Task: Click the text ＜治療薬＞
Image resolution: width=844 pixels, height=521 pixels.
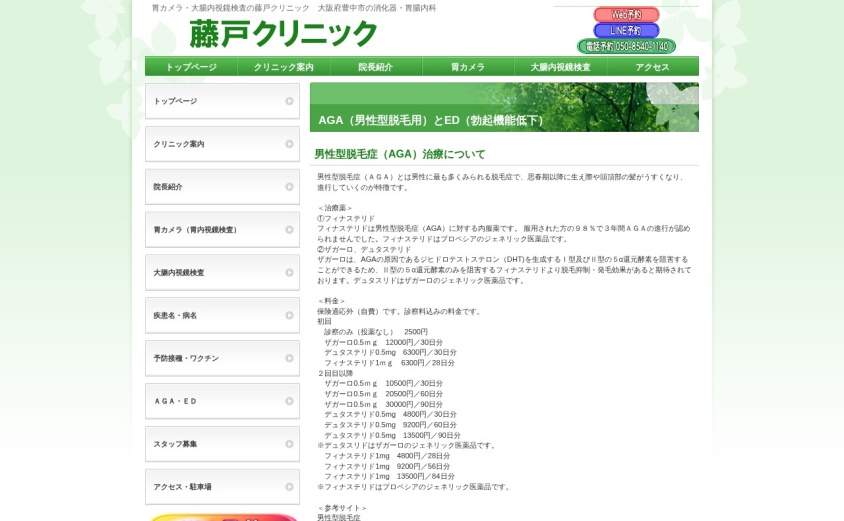Action: [x=335, y=208]
